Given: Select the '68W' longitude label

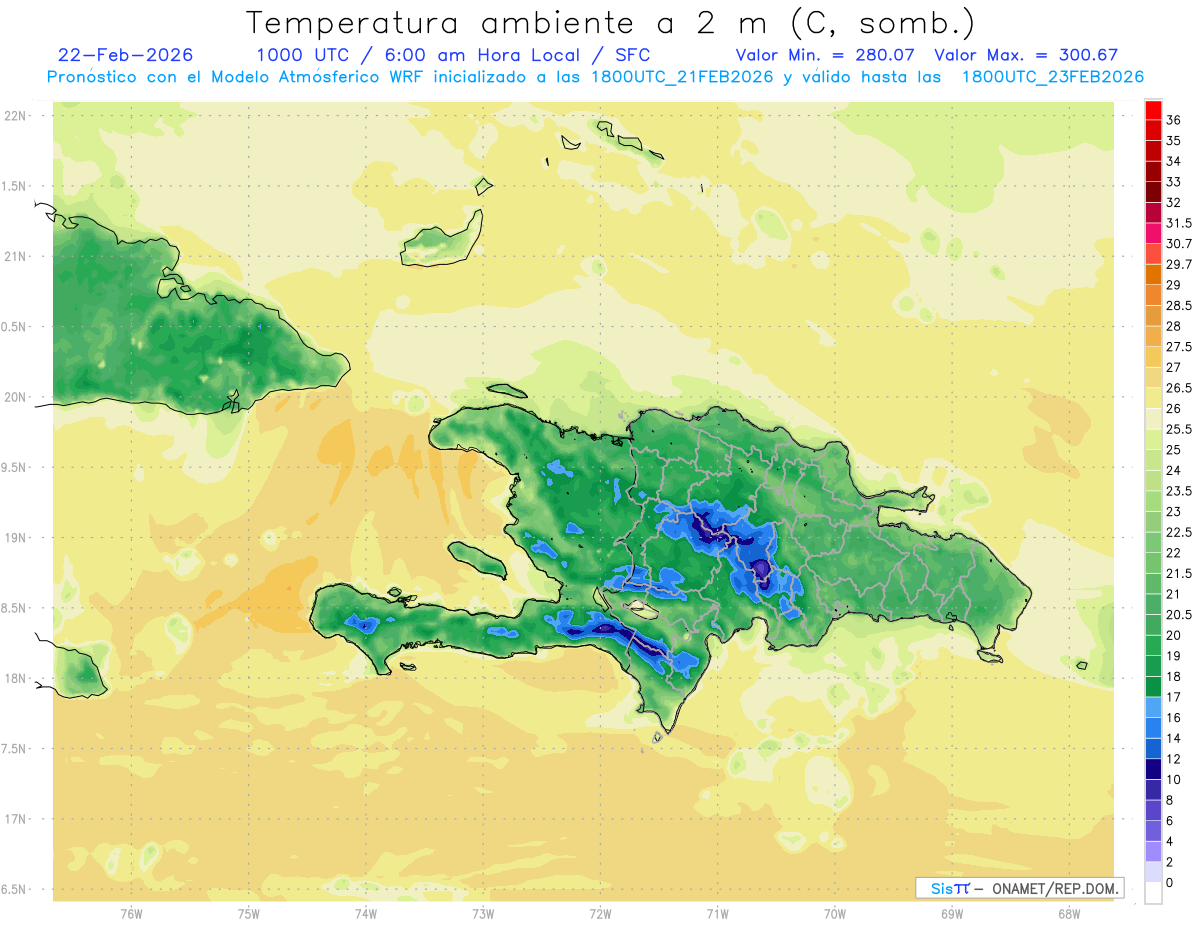Looking at the screenshot, I should click(1069, 914).
